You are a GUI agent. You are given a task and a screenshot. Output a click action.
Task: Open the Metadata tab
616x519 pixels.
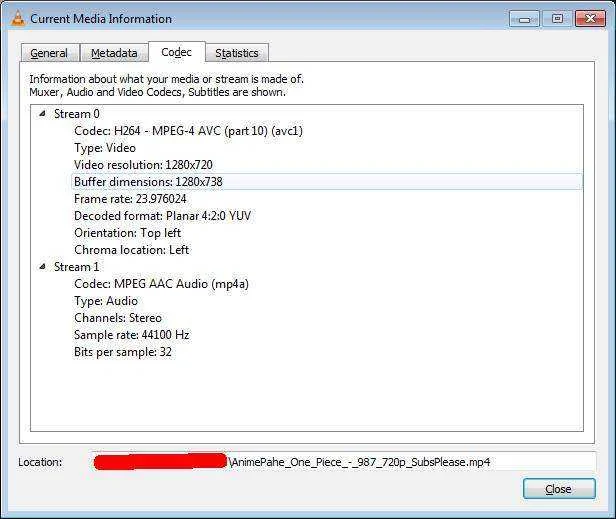click(114, 53)
